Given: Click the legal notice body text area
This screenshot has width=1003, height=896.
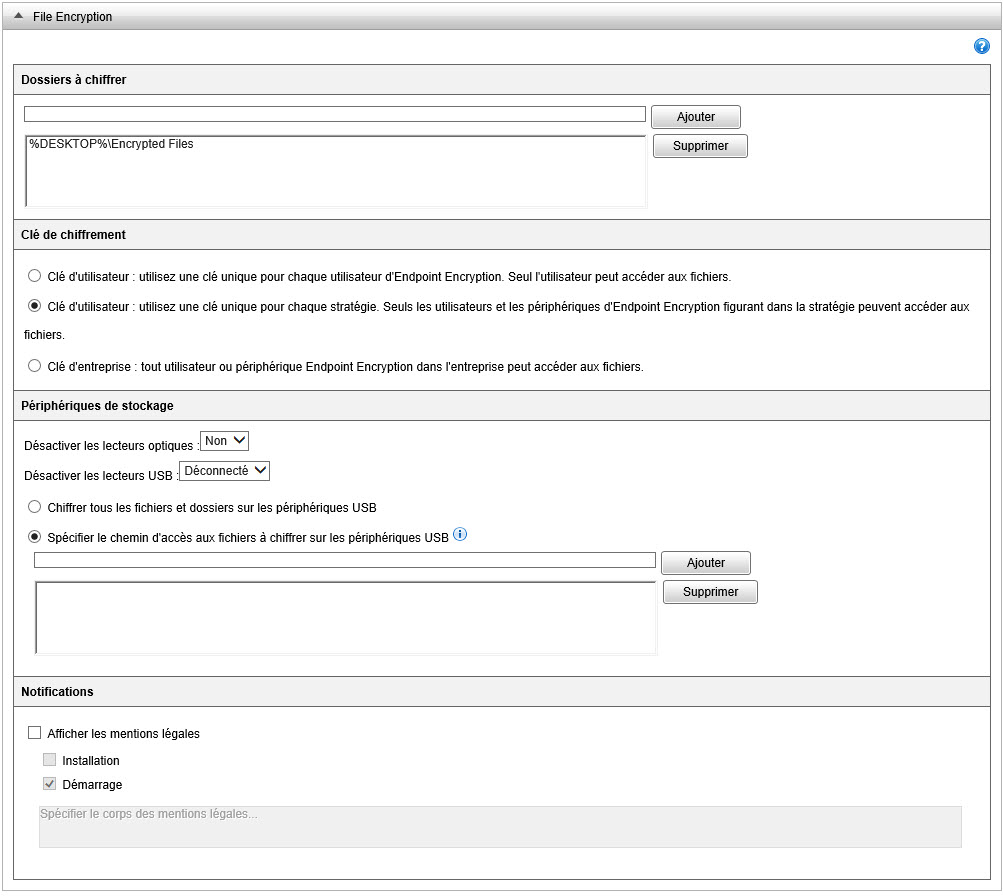Looking at the screenshot, I should tap(500, 827).
